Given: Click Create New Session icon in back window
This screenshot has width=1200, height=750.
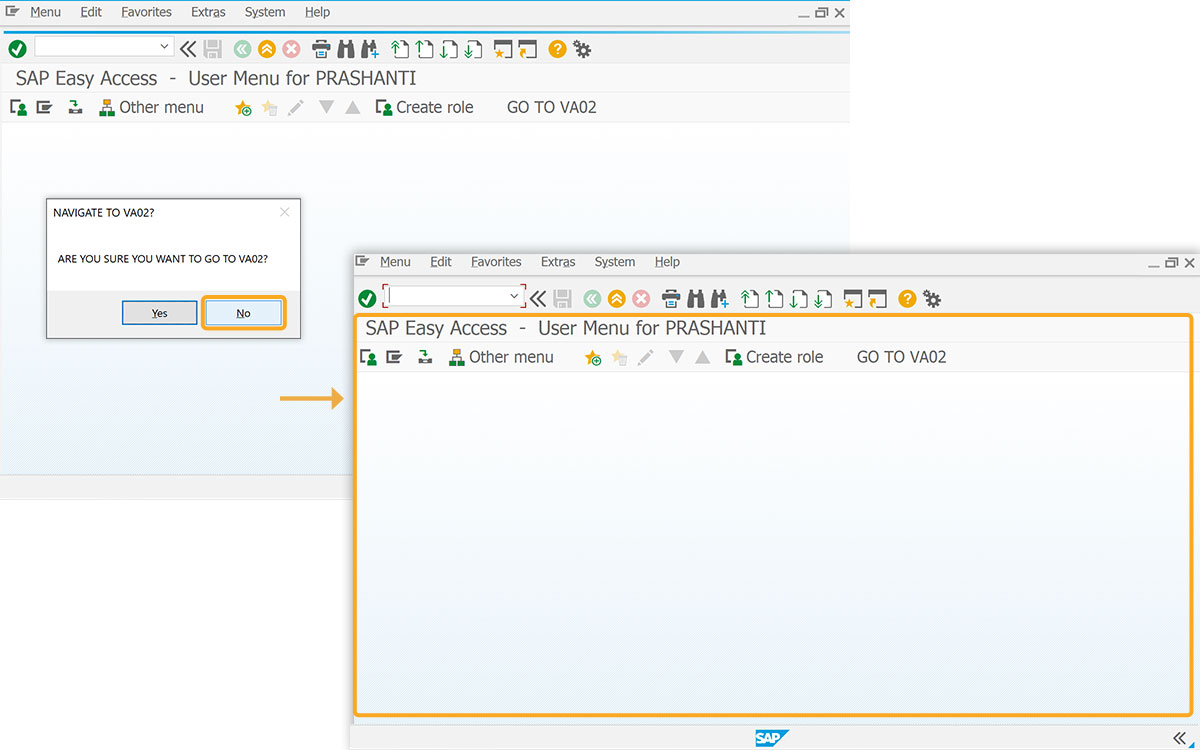Looking at the screenshot, I should point(503,48).
